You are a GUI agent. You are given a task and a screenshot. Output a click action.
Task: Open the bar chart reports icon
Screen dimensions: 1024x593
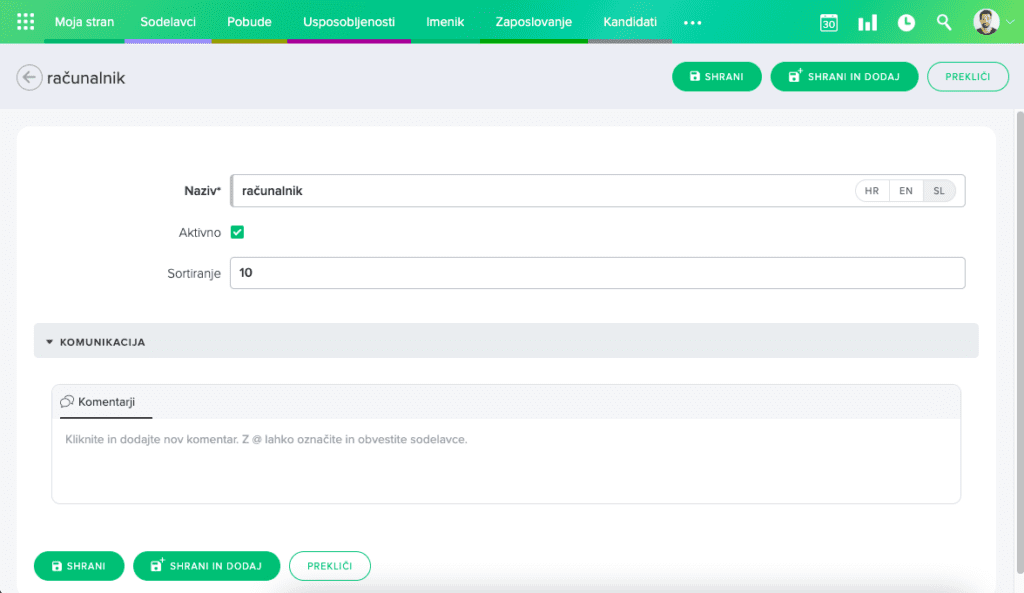(x=867, y=22)
